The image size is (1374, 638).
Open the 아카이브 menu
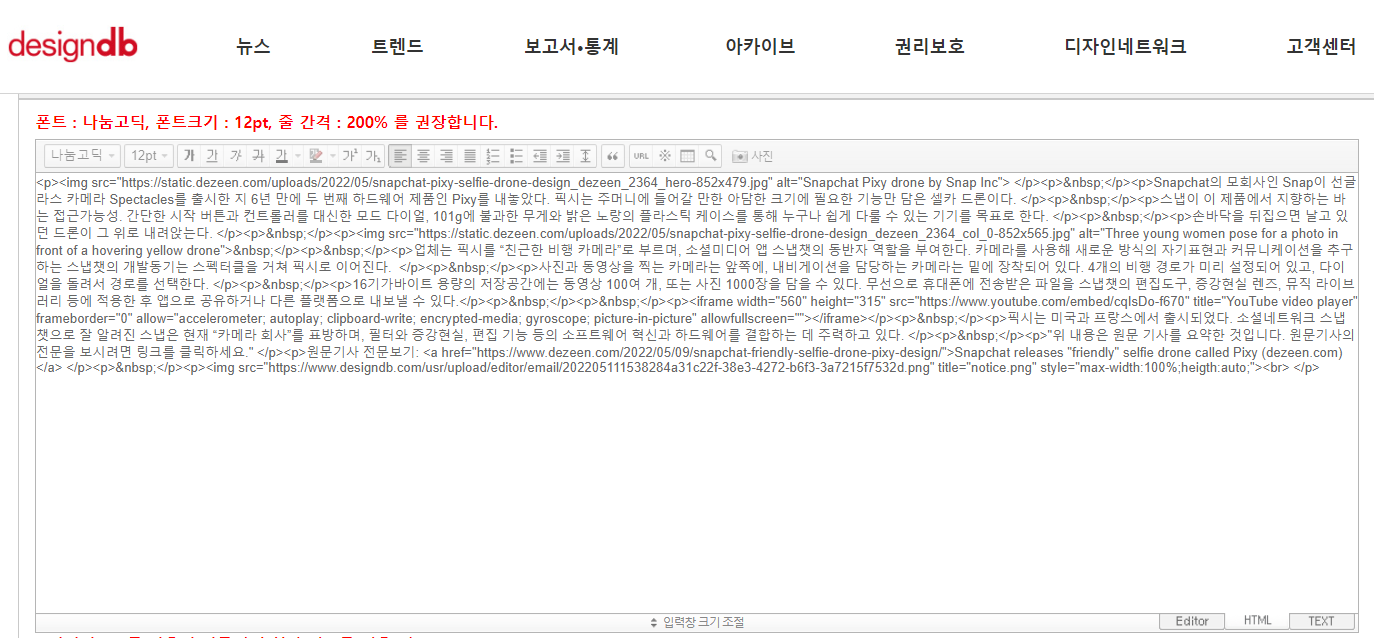point(759,46)
